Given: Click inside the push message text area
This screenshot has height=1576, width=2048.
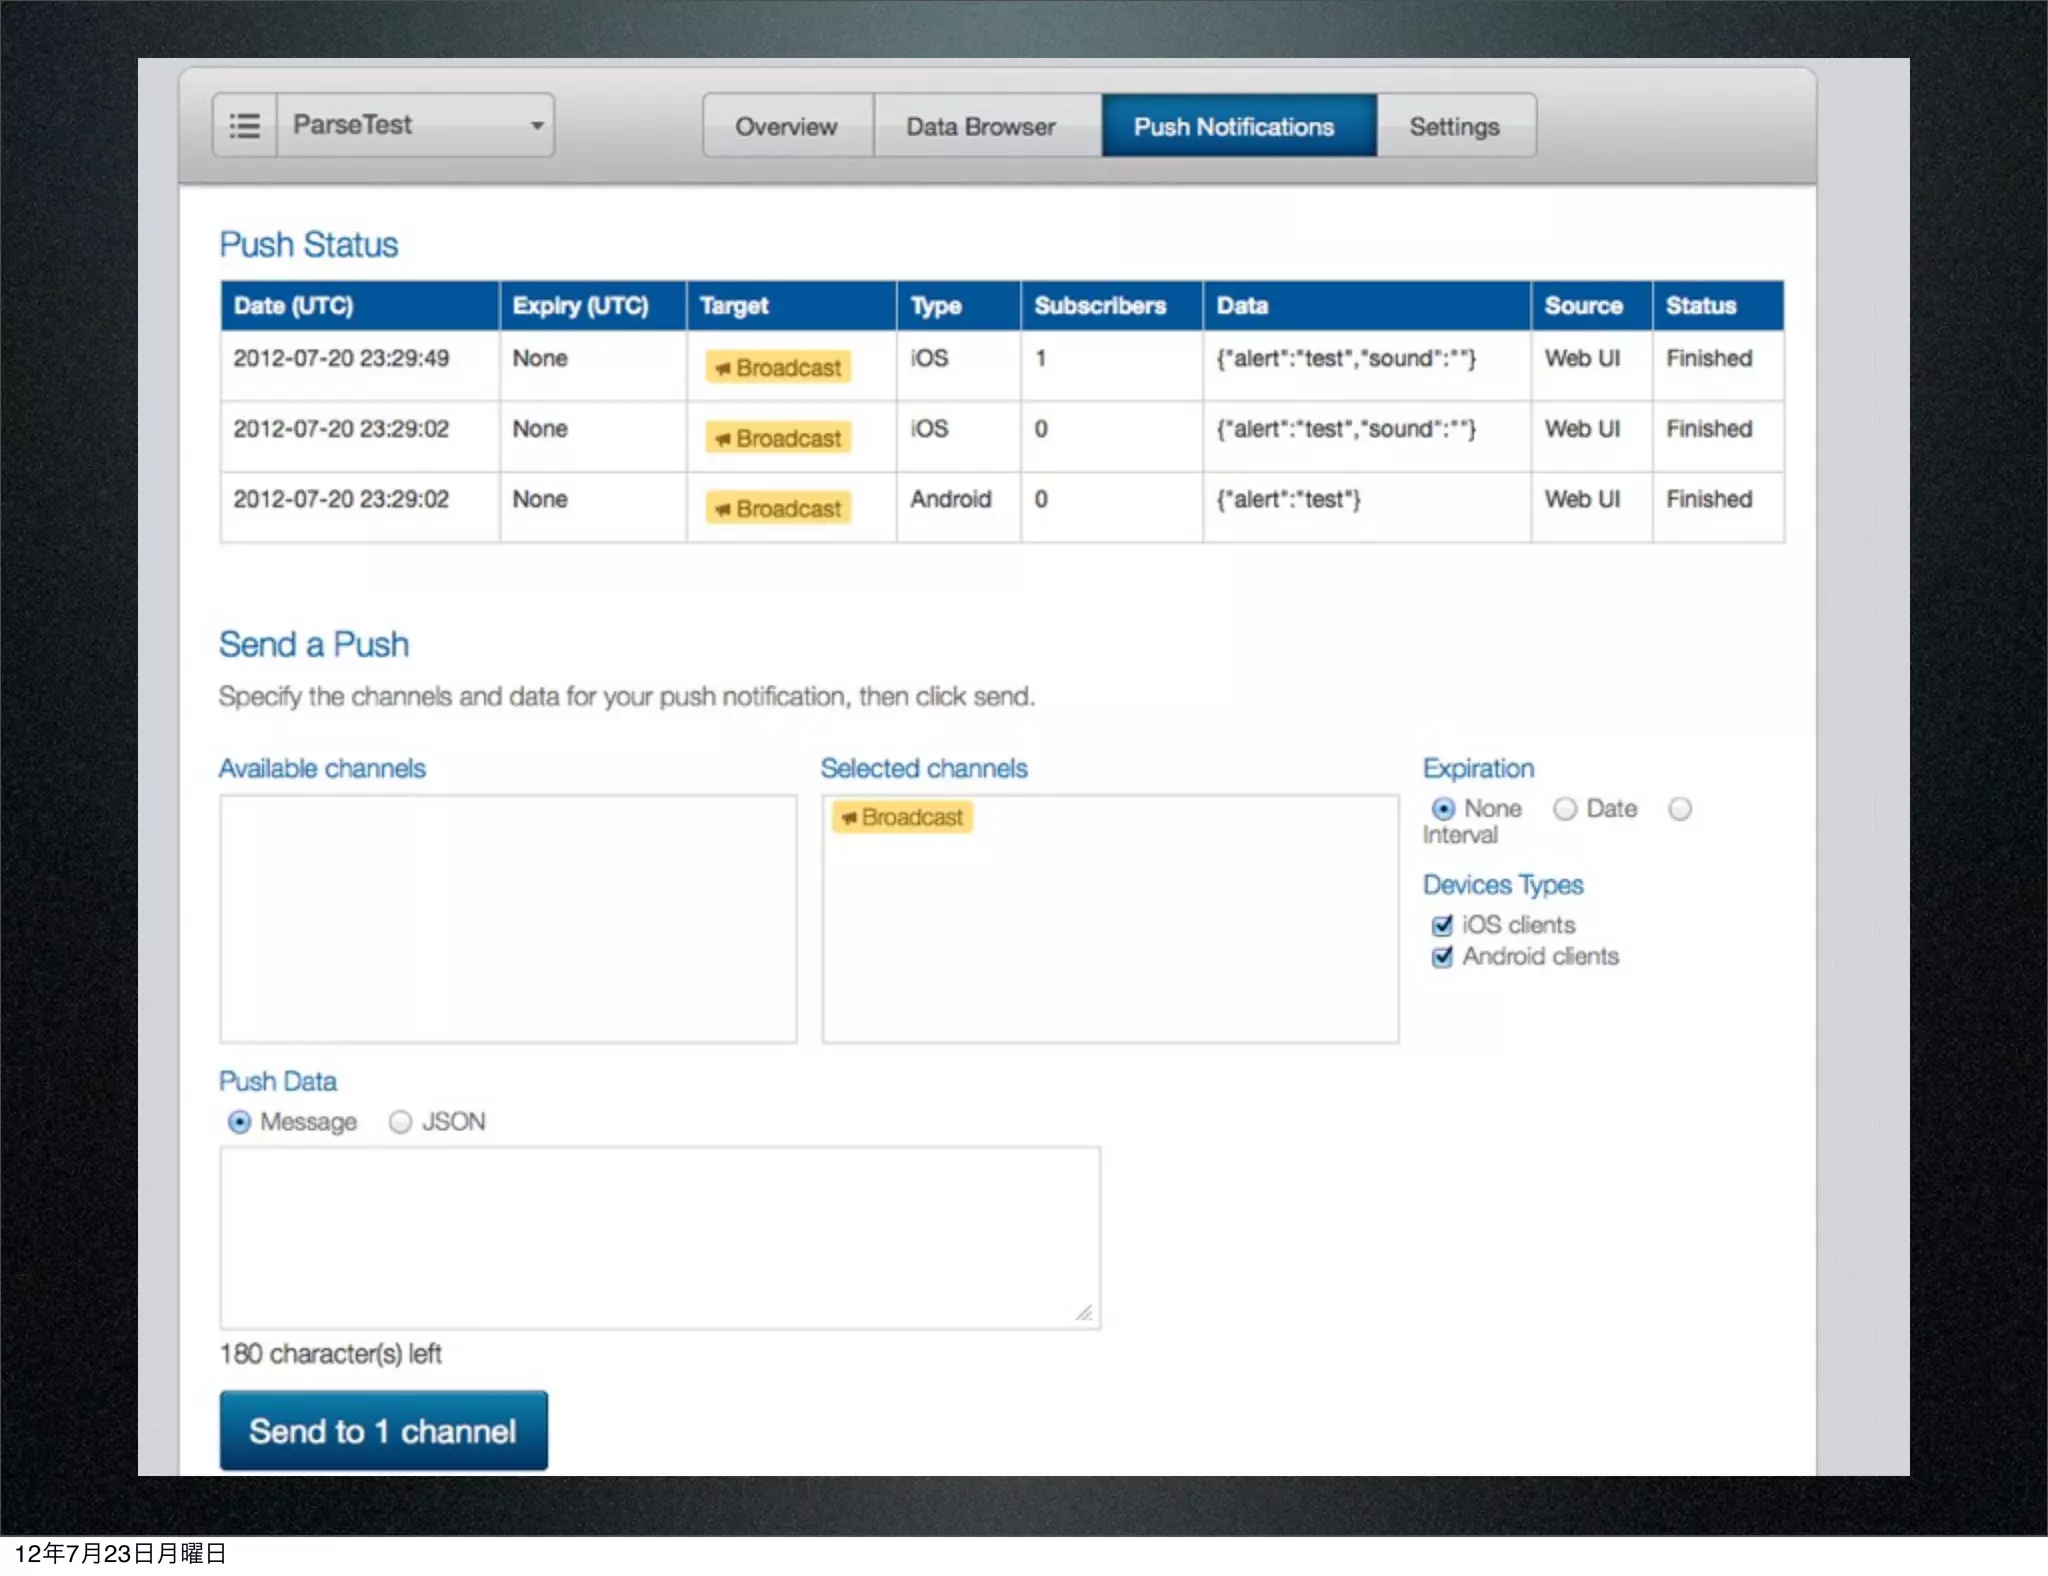Looking at the screenshot, I should click(x=660, y=1238).
